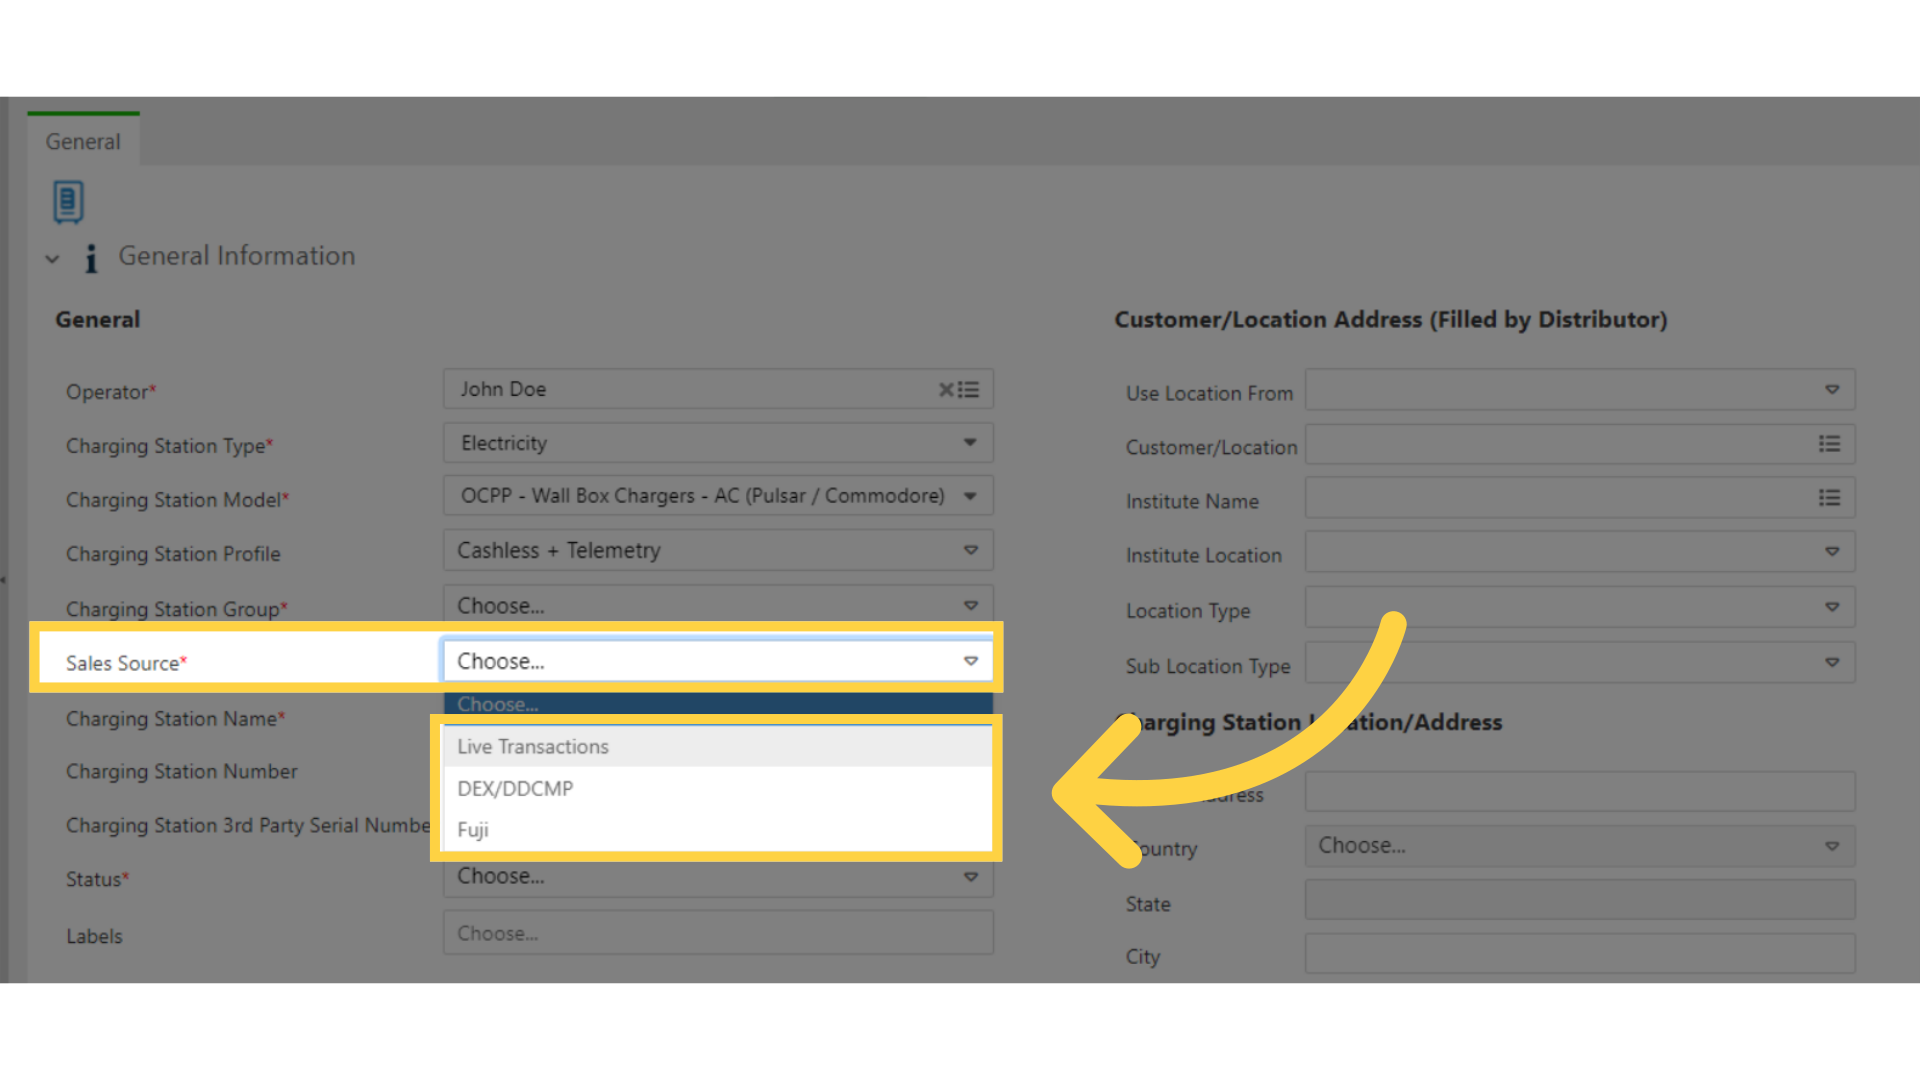
Task: Open the Status dropdown
Action: point(718,877)
